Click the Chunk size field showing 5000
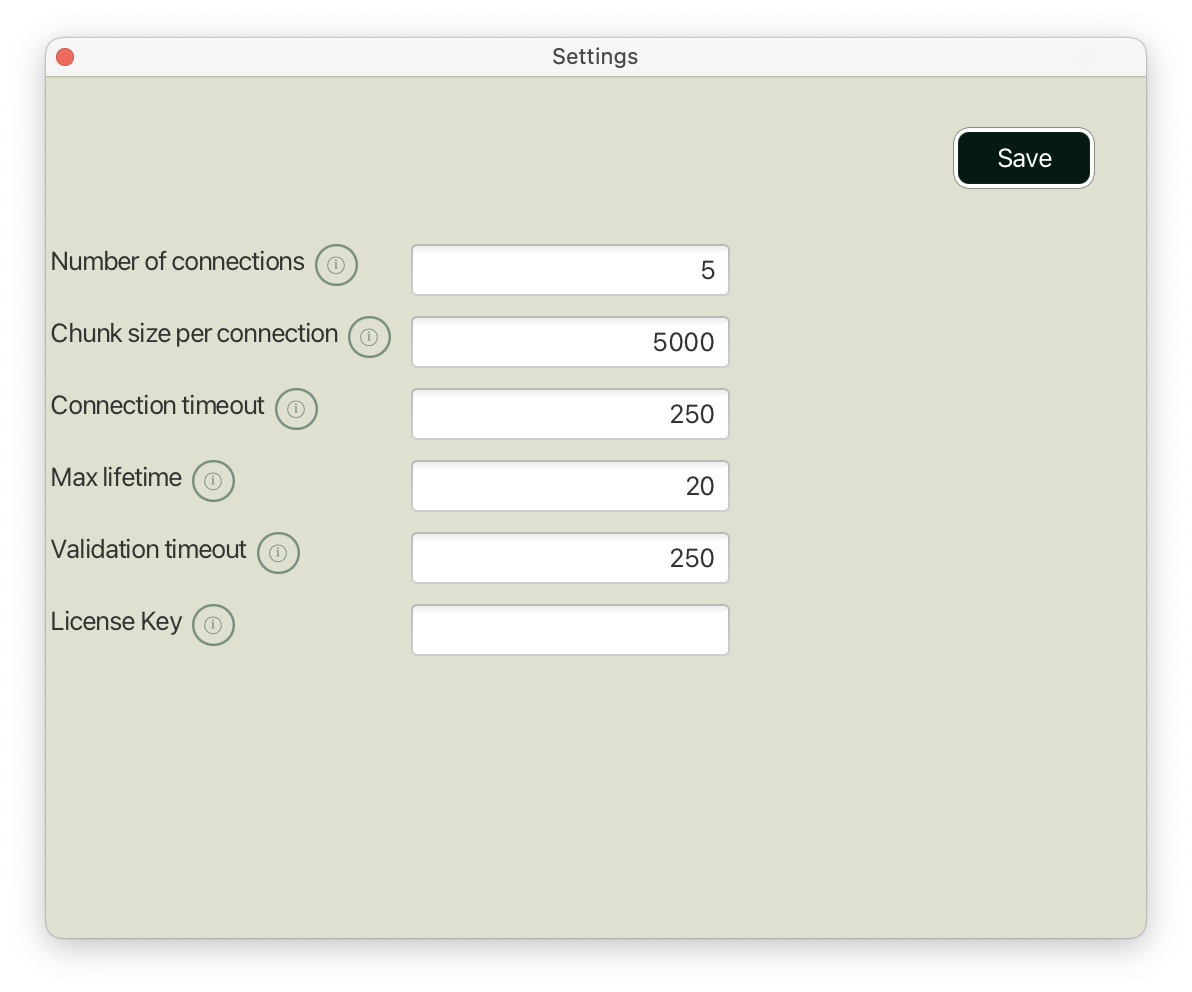Screen dimensions: 1192x992 (x=570, y=342)
